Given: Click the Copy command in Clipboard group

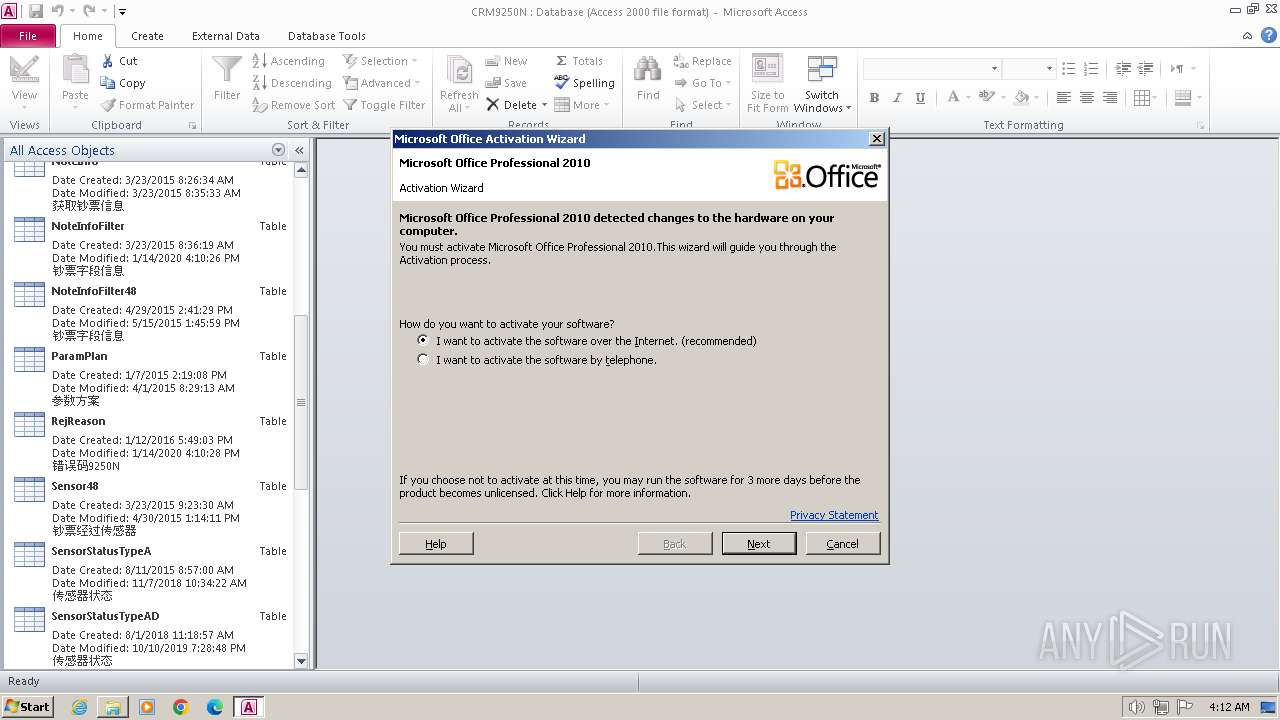Looking at the screenshot, I should click(122, 83).
